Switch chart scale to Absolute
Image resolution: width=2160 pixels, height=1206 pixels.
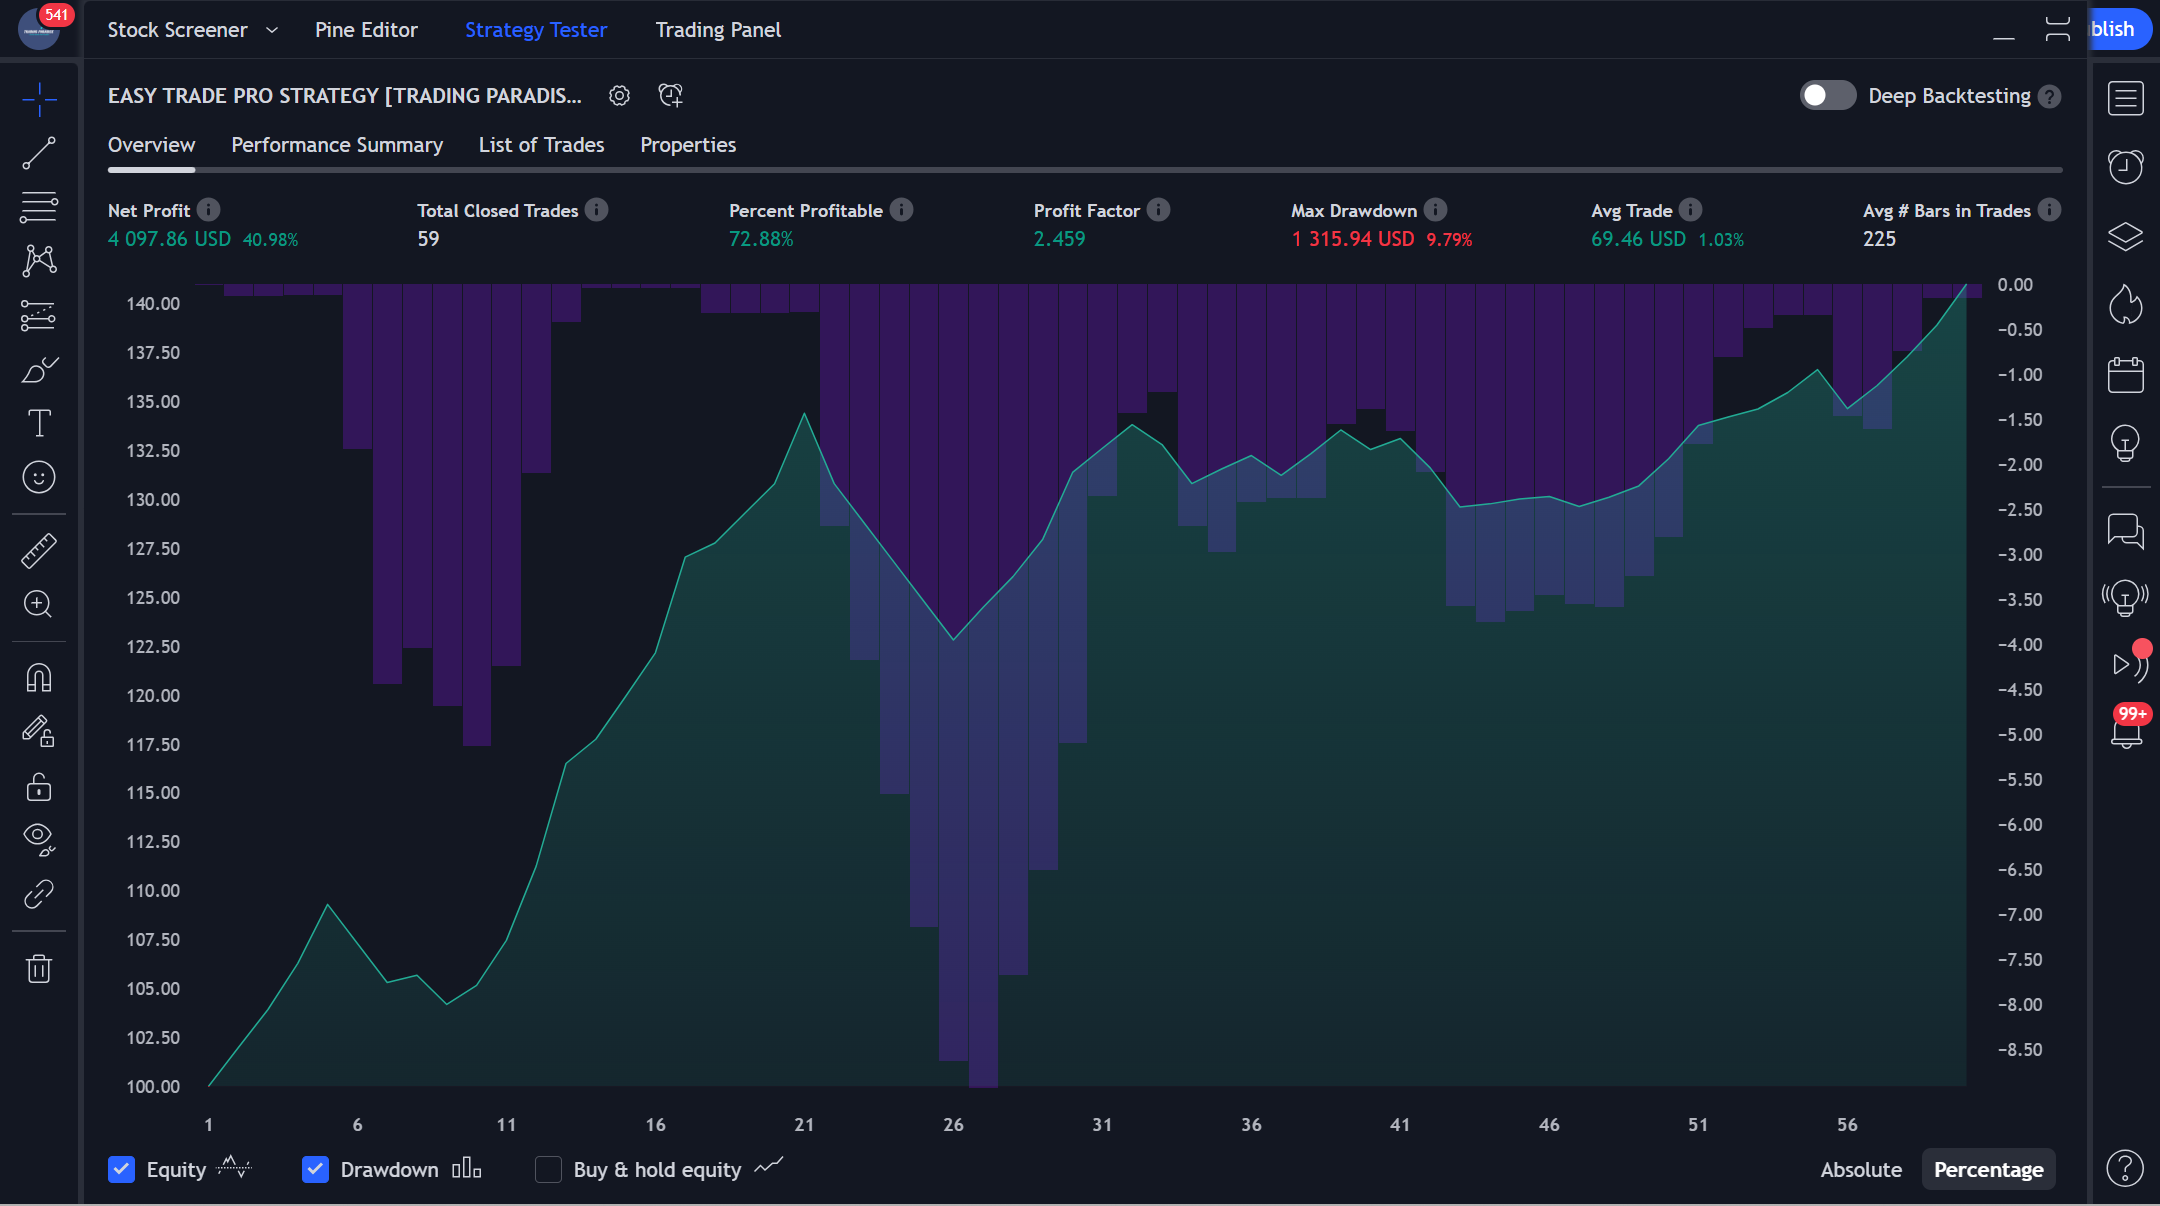pos(1860,1169)
